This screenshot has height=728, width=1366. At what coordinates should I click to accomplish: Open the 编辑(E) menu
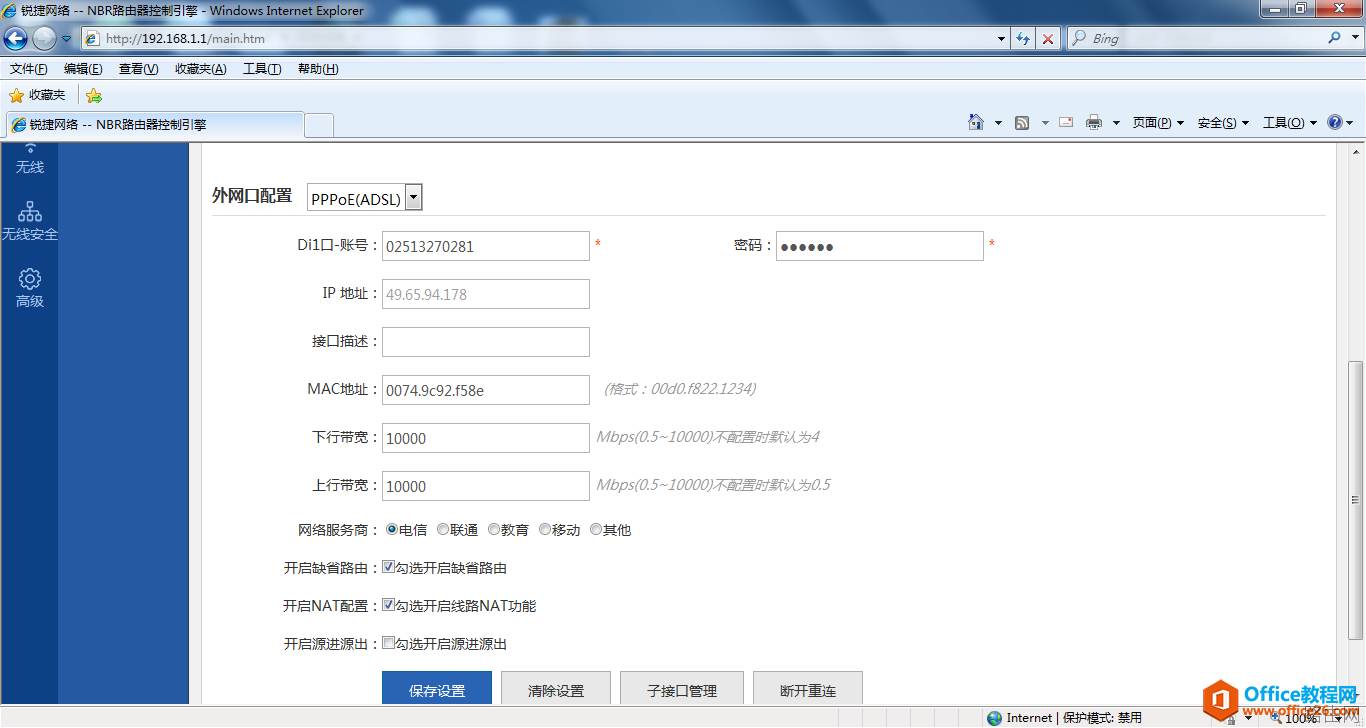click(x=83, y=69)
